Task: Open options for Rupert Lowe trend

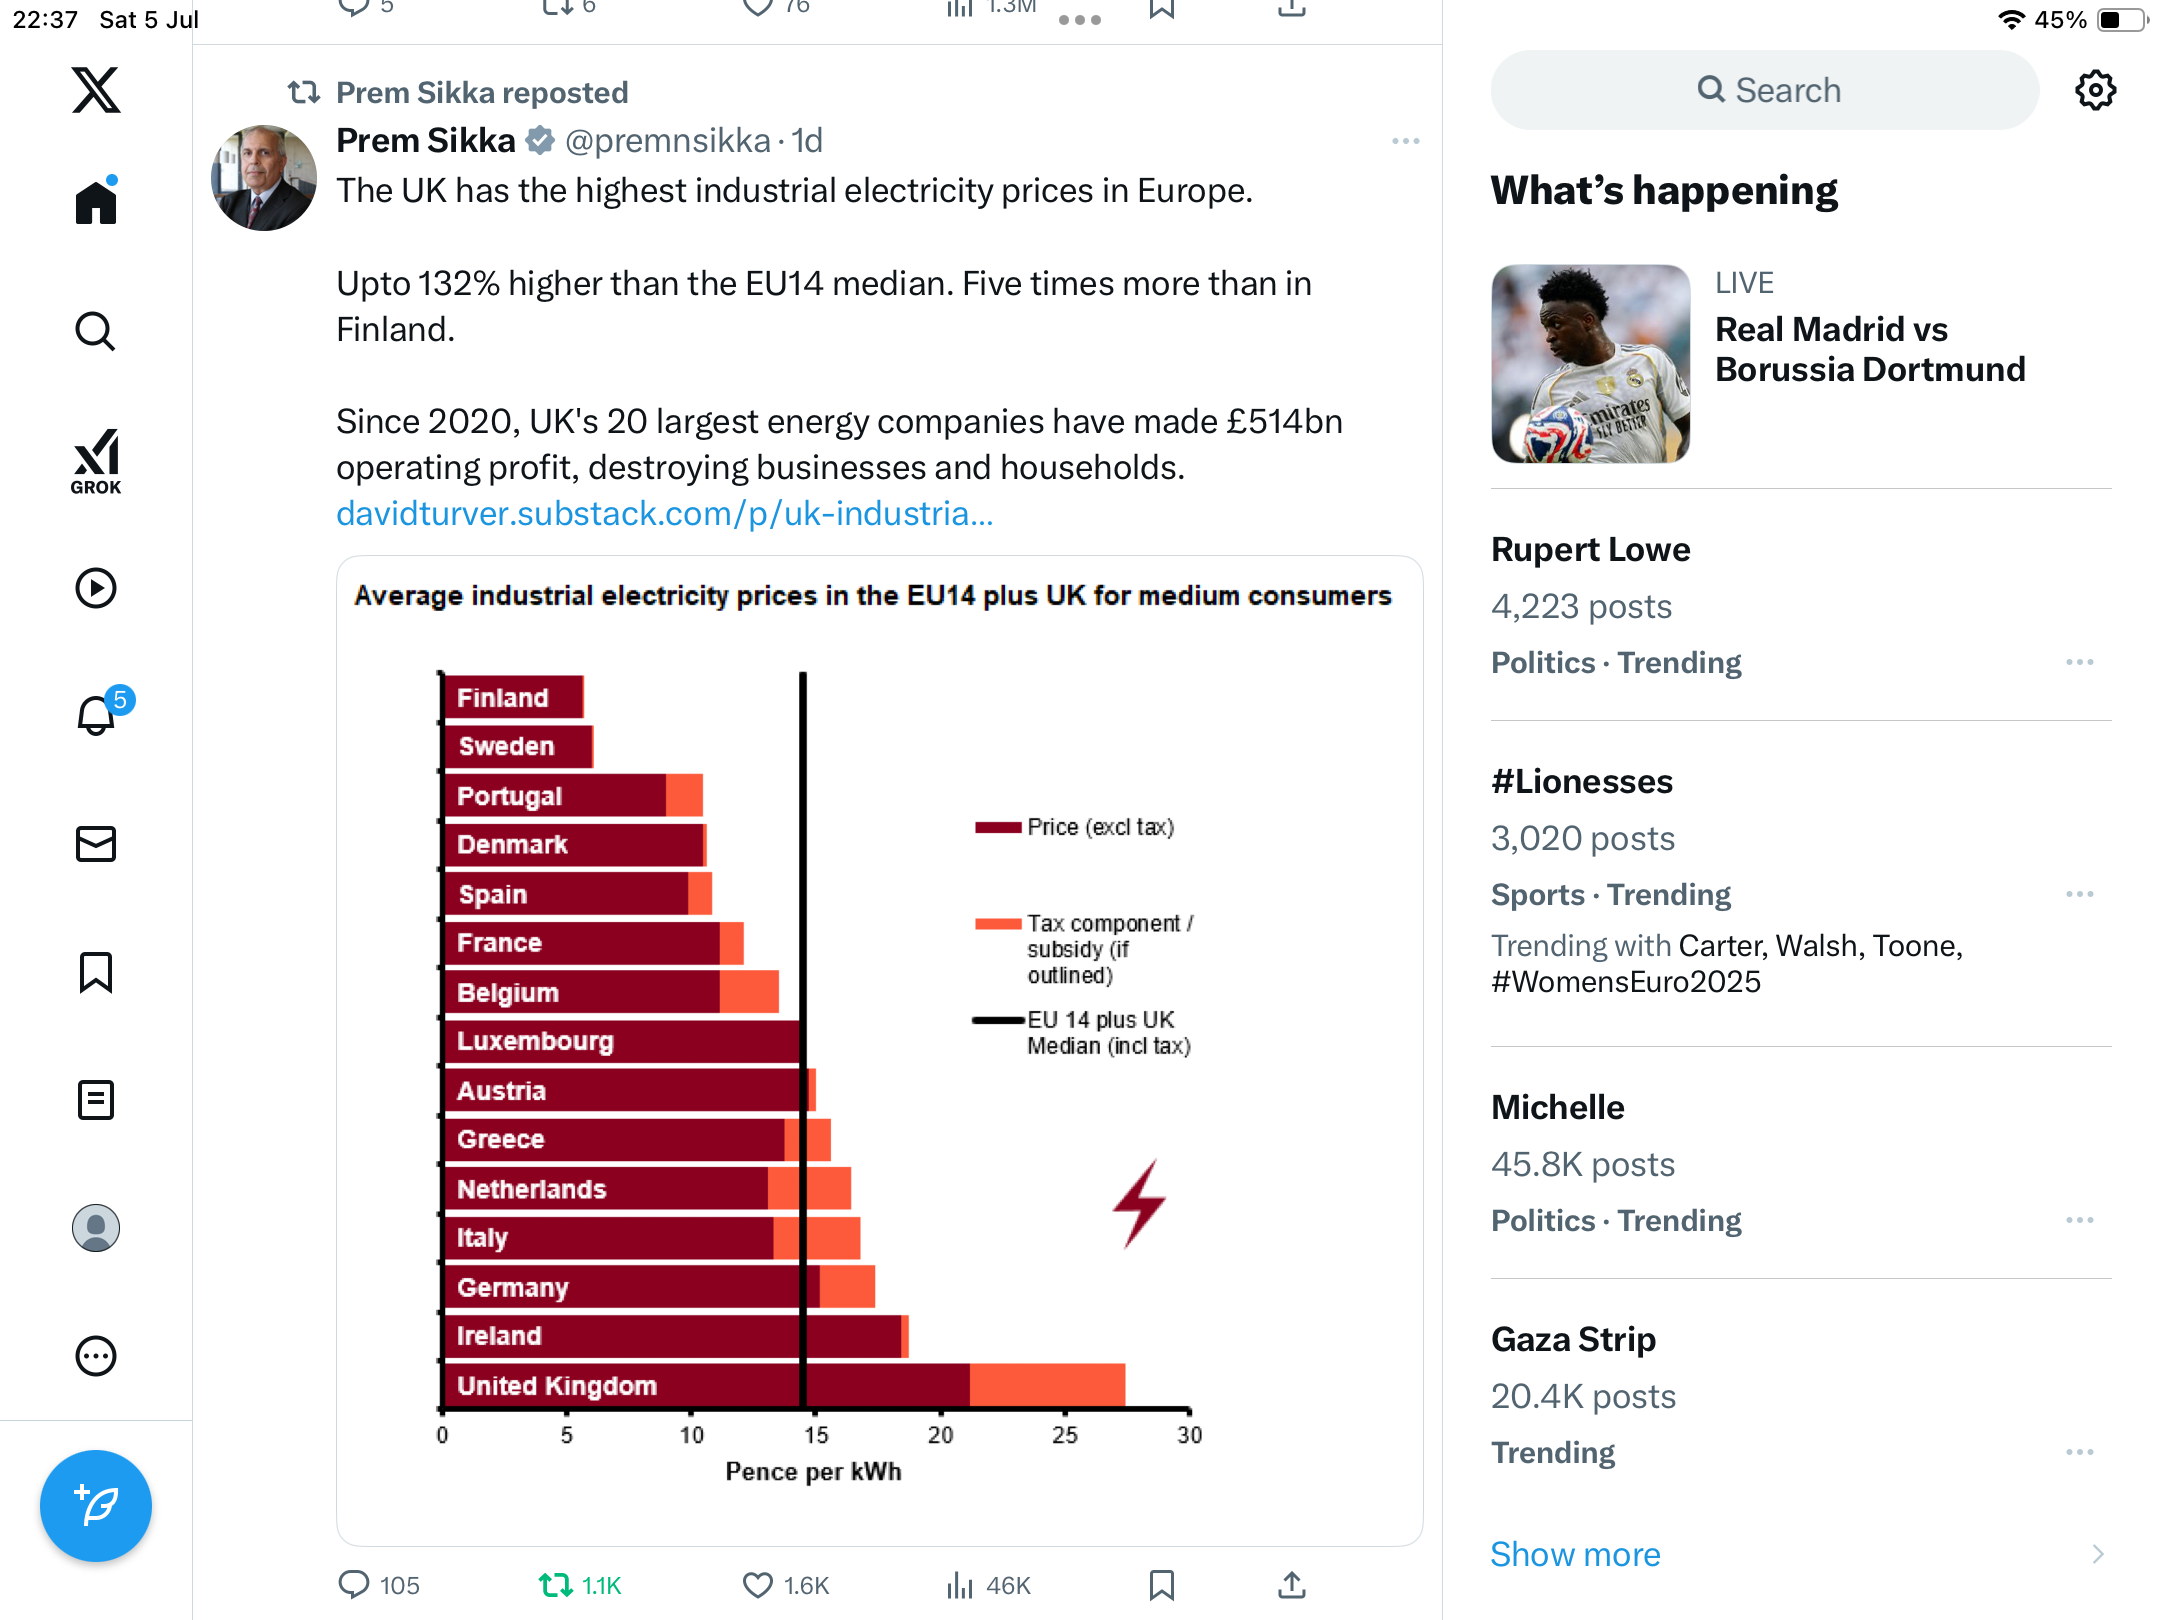Action: tap(2080, 662)
